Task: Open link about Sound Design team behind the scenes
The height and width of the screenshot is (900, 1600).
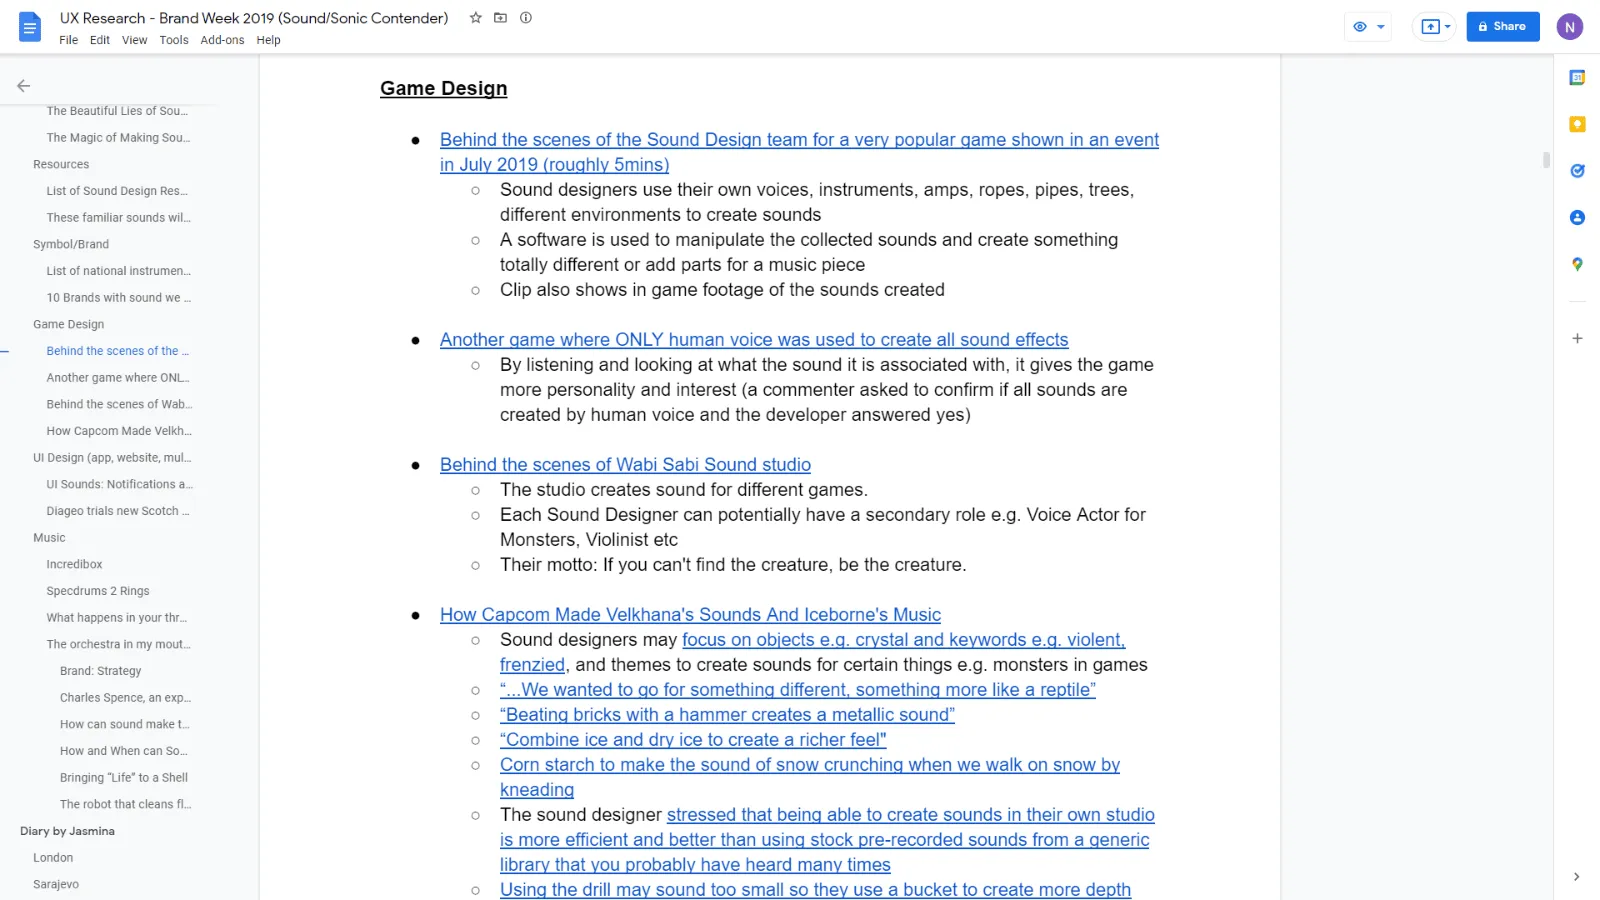Action: (x=799, y=152)
